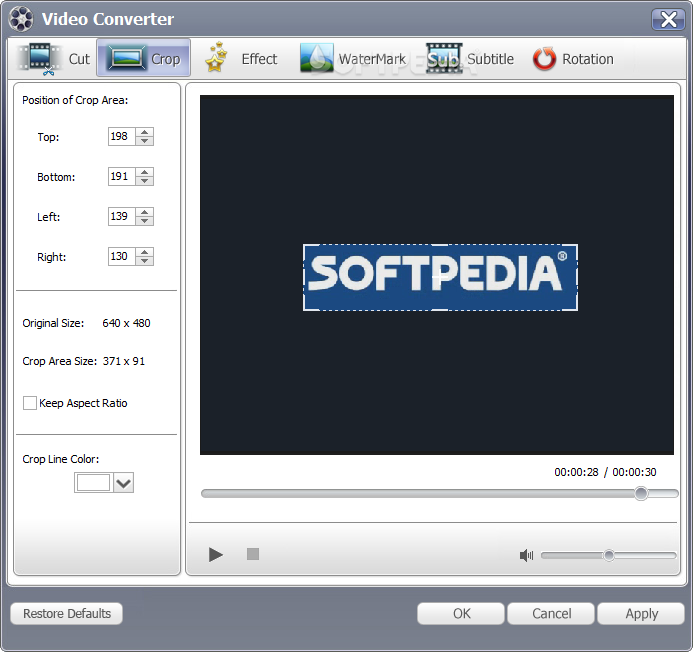
Task: Increase the Left crop value
Action: pyautogui.click(x=145, y=212)
